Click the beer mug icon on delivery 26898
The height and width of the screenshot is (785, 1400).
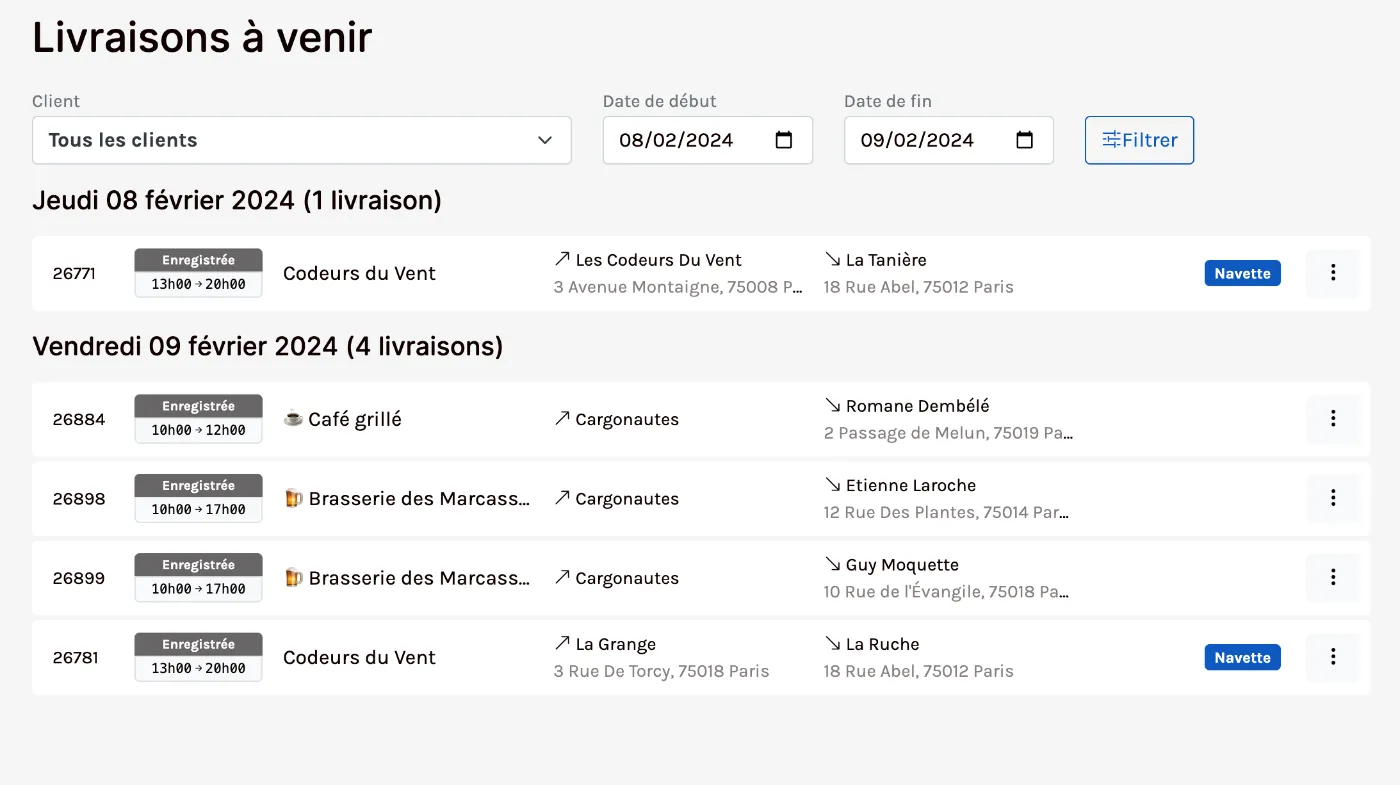coord(293,498)
